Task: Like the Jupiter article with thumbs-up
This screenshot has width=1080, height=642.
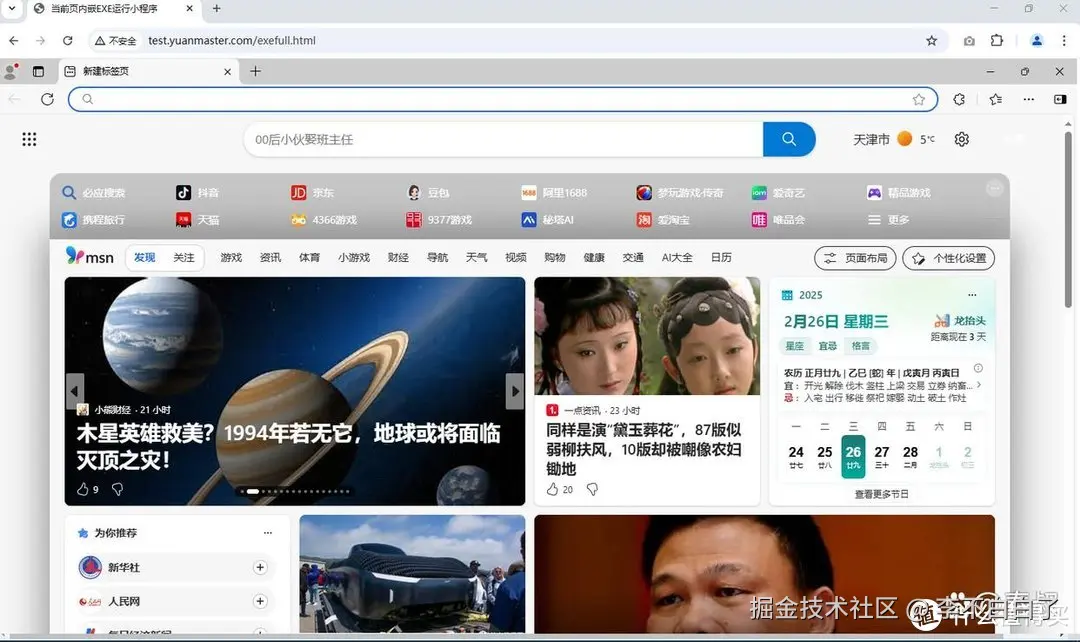Action: coord(85,489)
